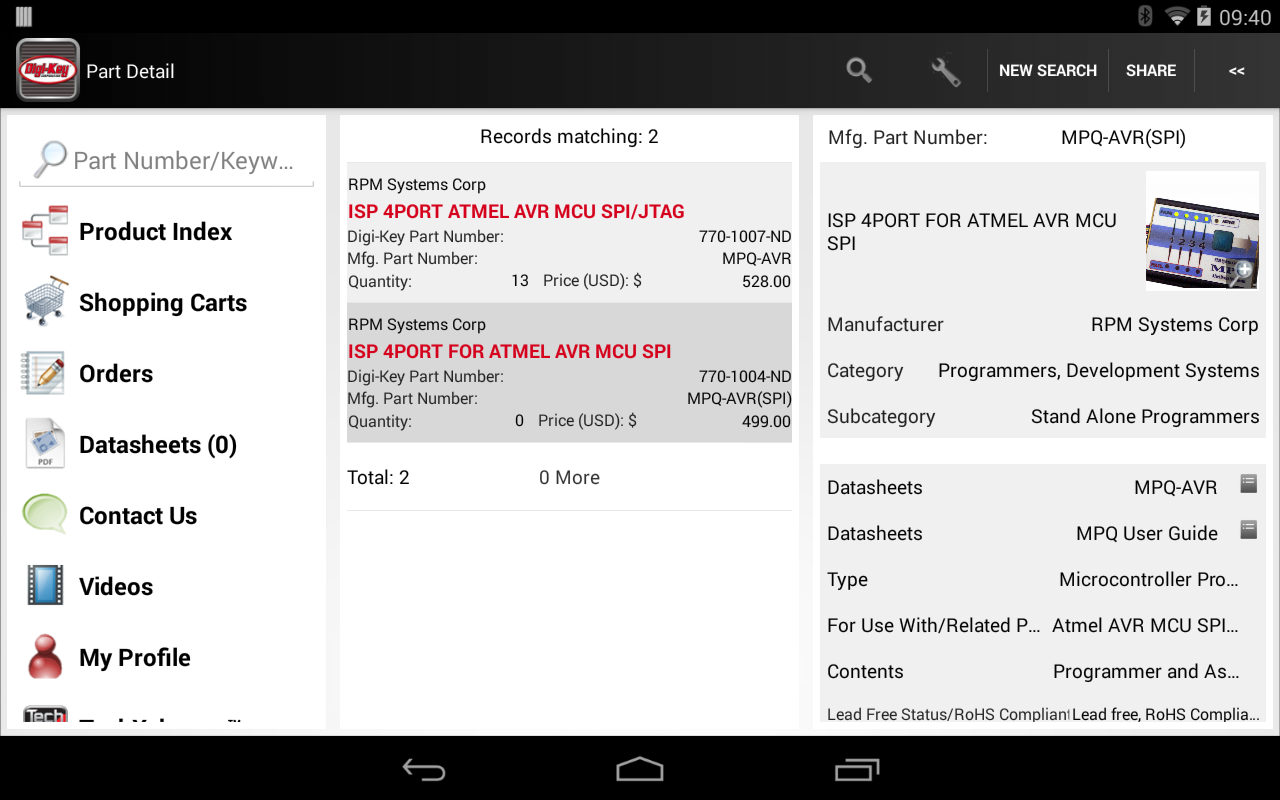Tap SHARE in the action bar
1280x800 pixels.
(x=1150, y=70)
